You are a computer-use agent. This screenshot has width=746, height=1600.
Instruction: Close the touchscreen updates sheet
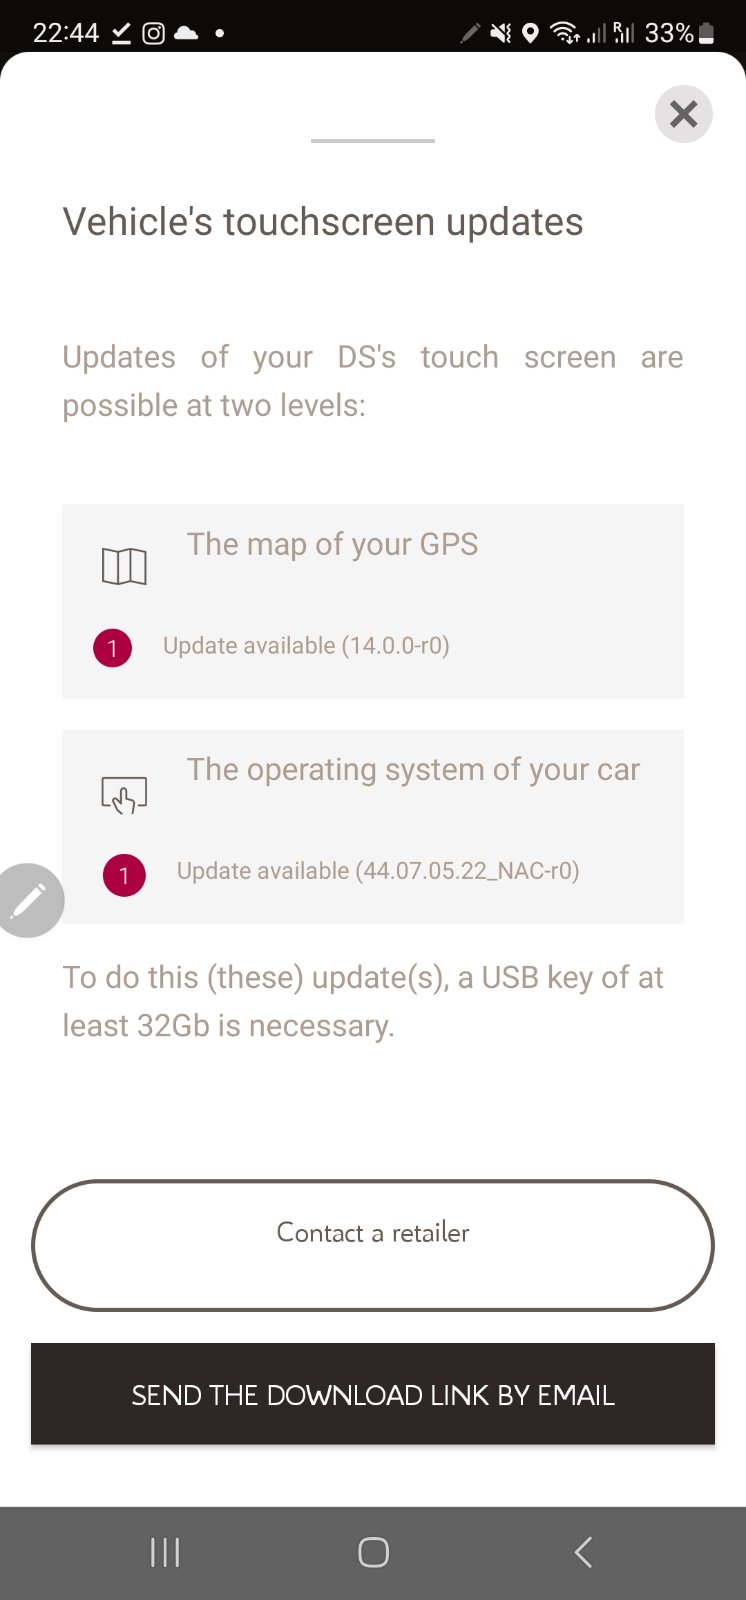(x=683, y=114)
